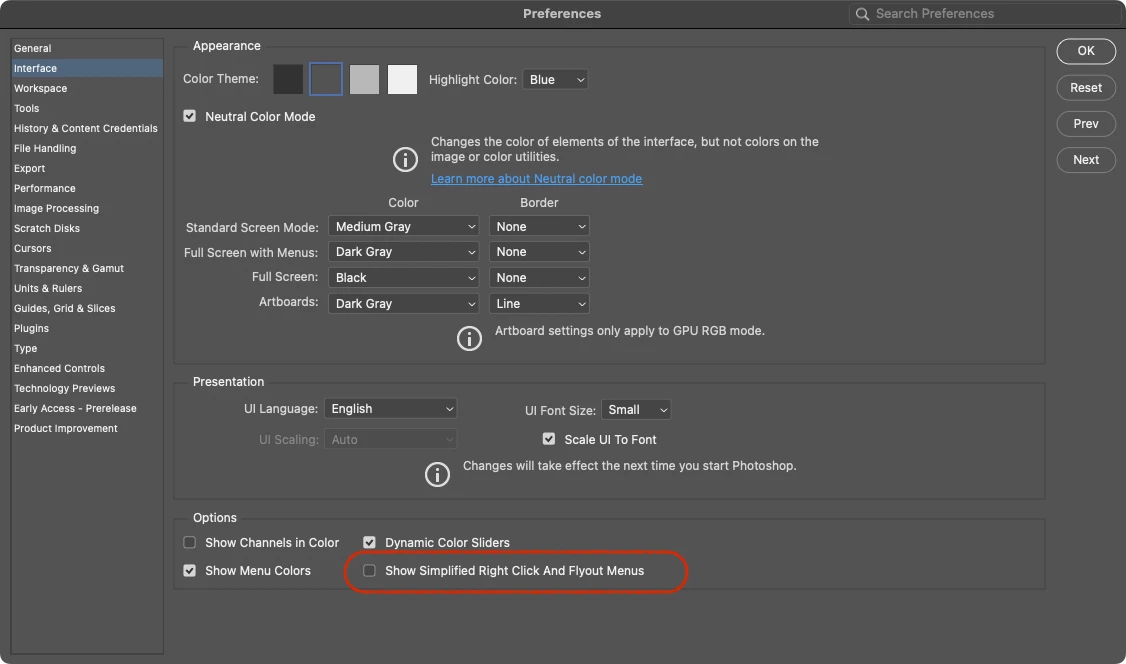Disable Dynamic Color Sliders checkbox
1126x664 pixels.
[x=369, y=543]
